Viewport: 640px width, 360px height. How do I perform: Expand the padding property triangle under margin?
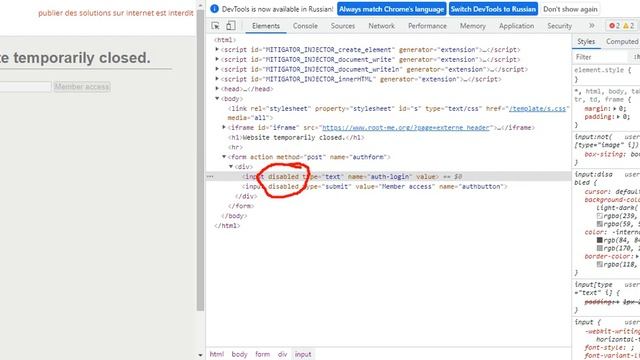tap(618, 117)
